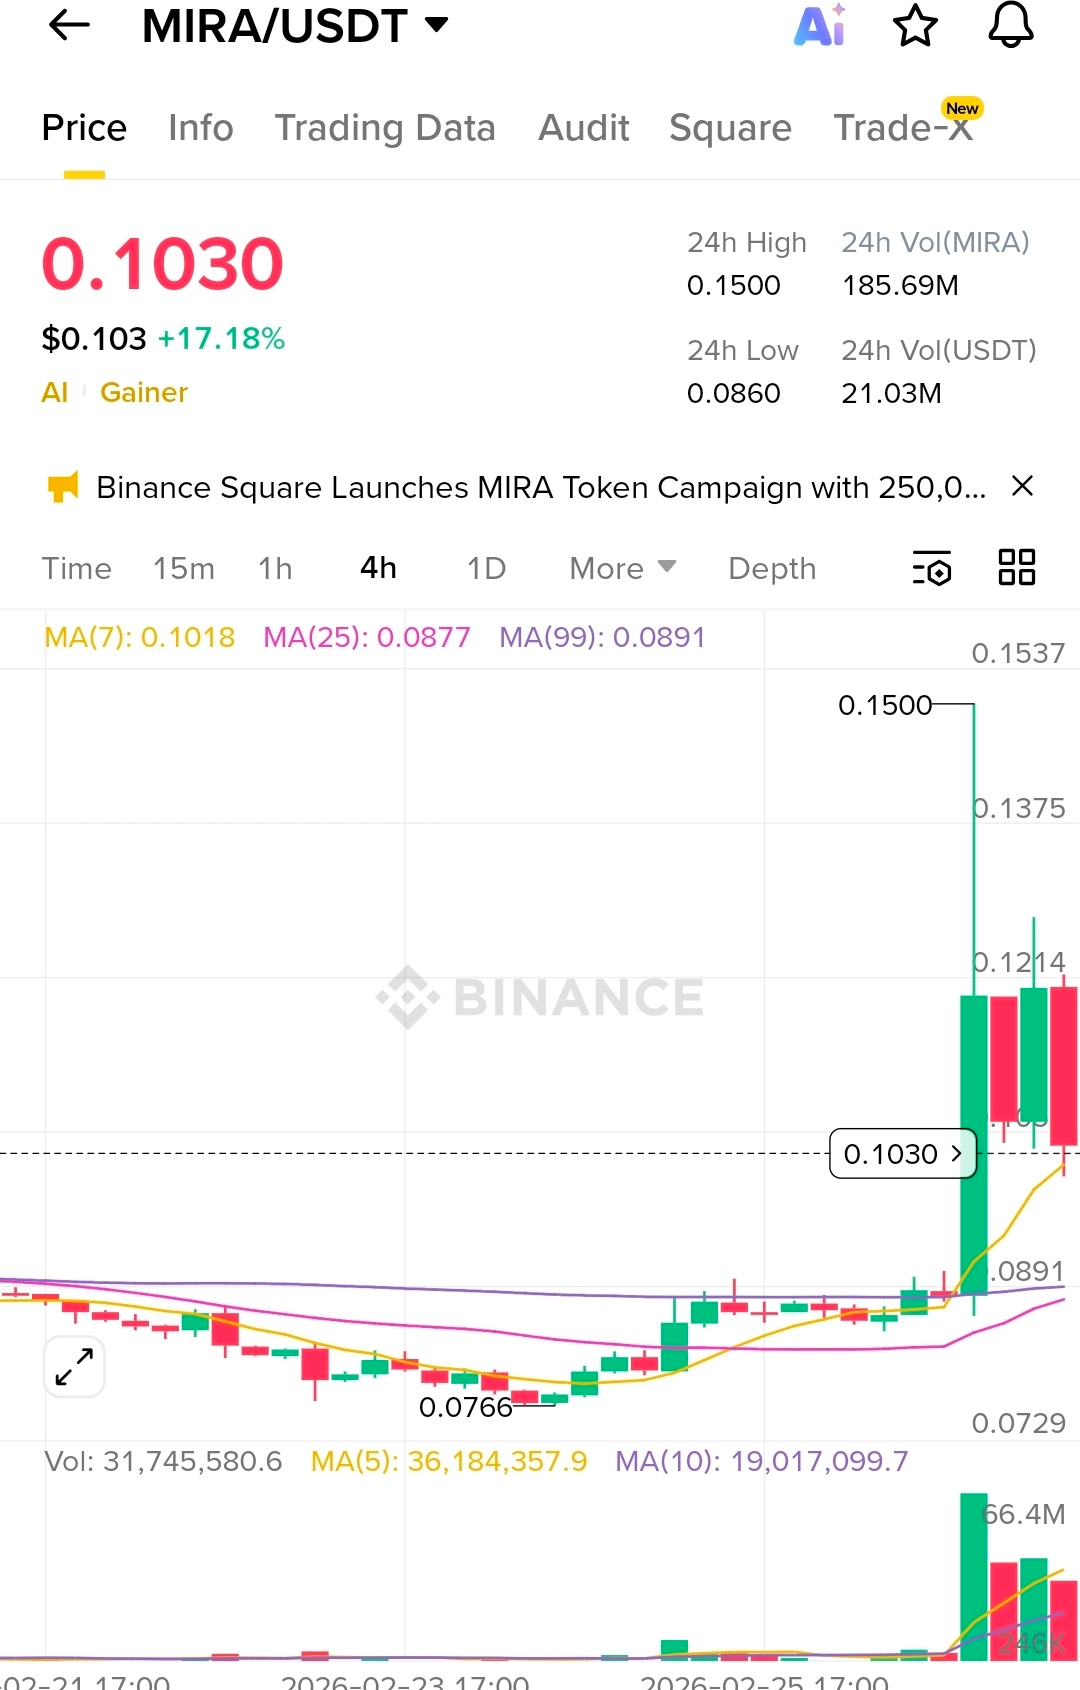Open chart indicator settings icon
Image resolution: width=1080 pixels, height=1690 pixels.
click(x=932, y=568)
